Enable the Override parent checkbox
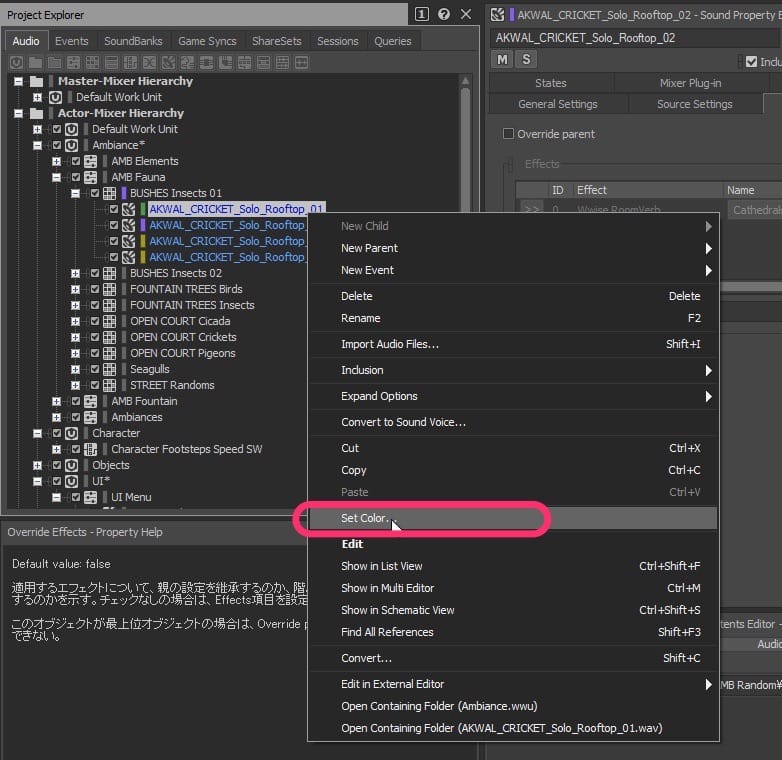 tap(508, 134)
